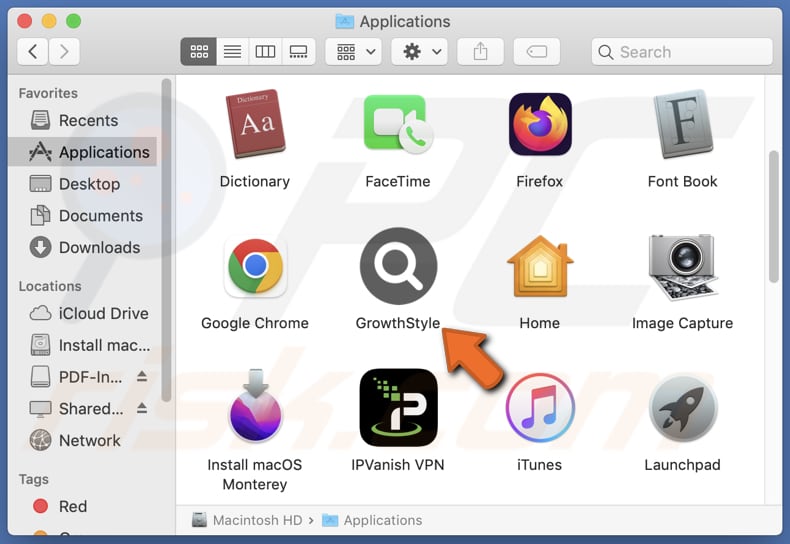The image size is (790, 544).
Task: Click Applications in the path bar
Action: coord(372,520)
